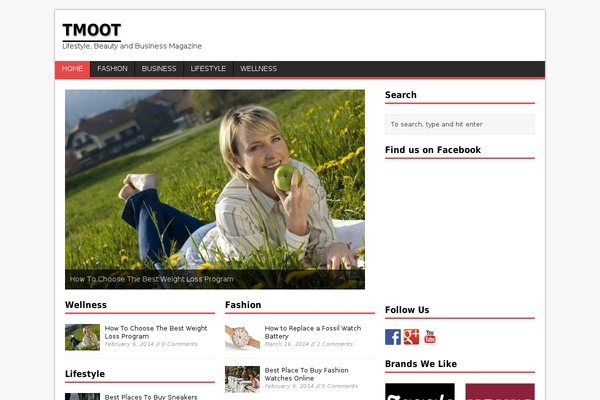This screenshot has height=400, width=600.
Task: Click the hero caption about Weight Loss Program
Action: [x=152, y=279]
